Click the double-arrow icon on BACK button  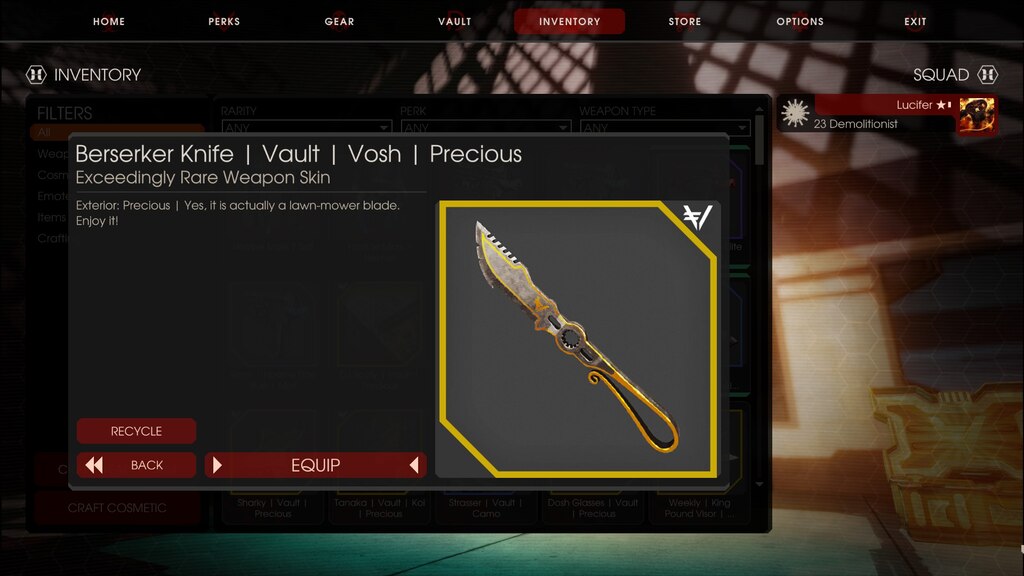pyautogui.click(x=94, y=465)
